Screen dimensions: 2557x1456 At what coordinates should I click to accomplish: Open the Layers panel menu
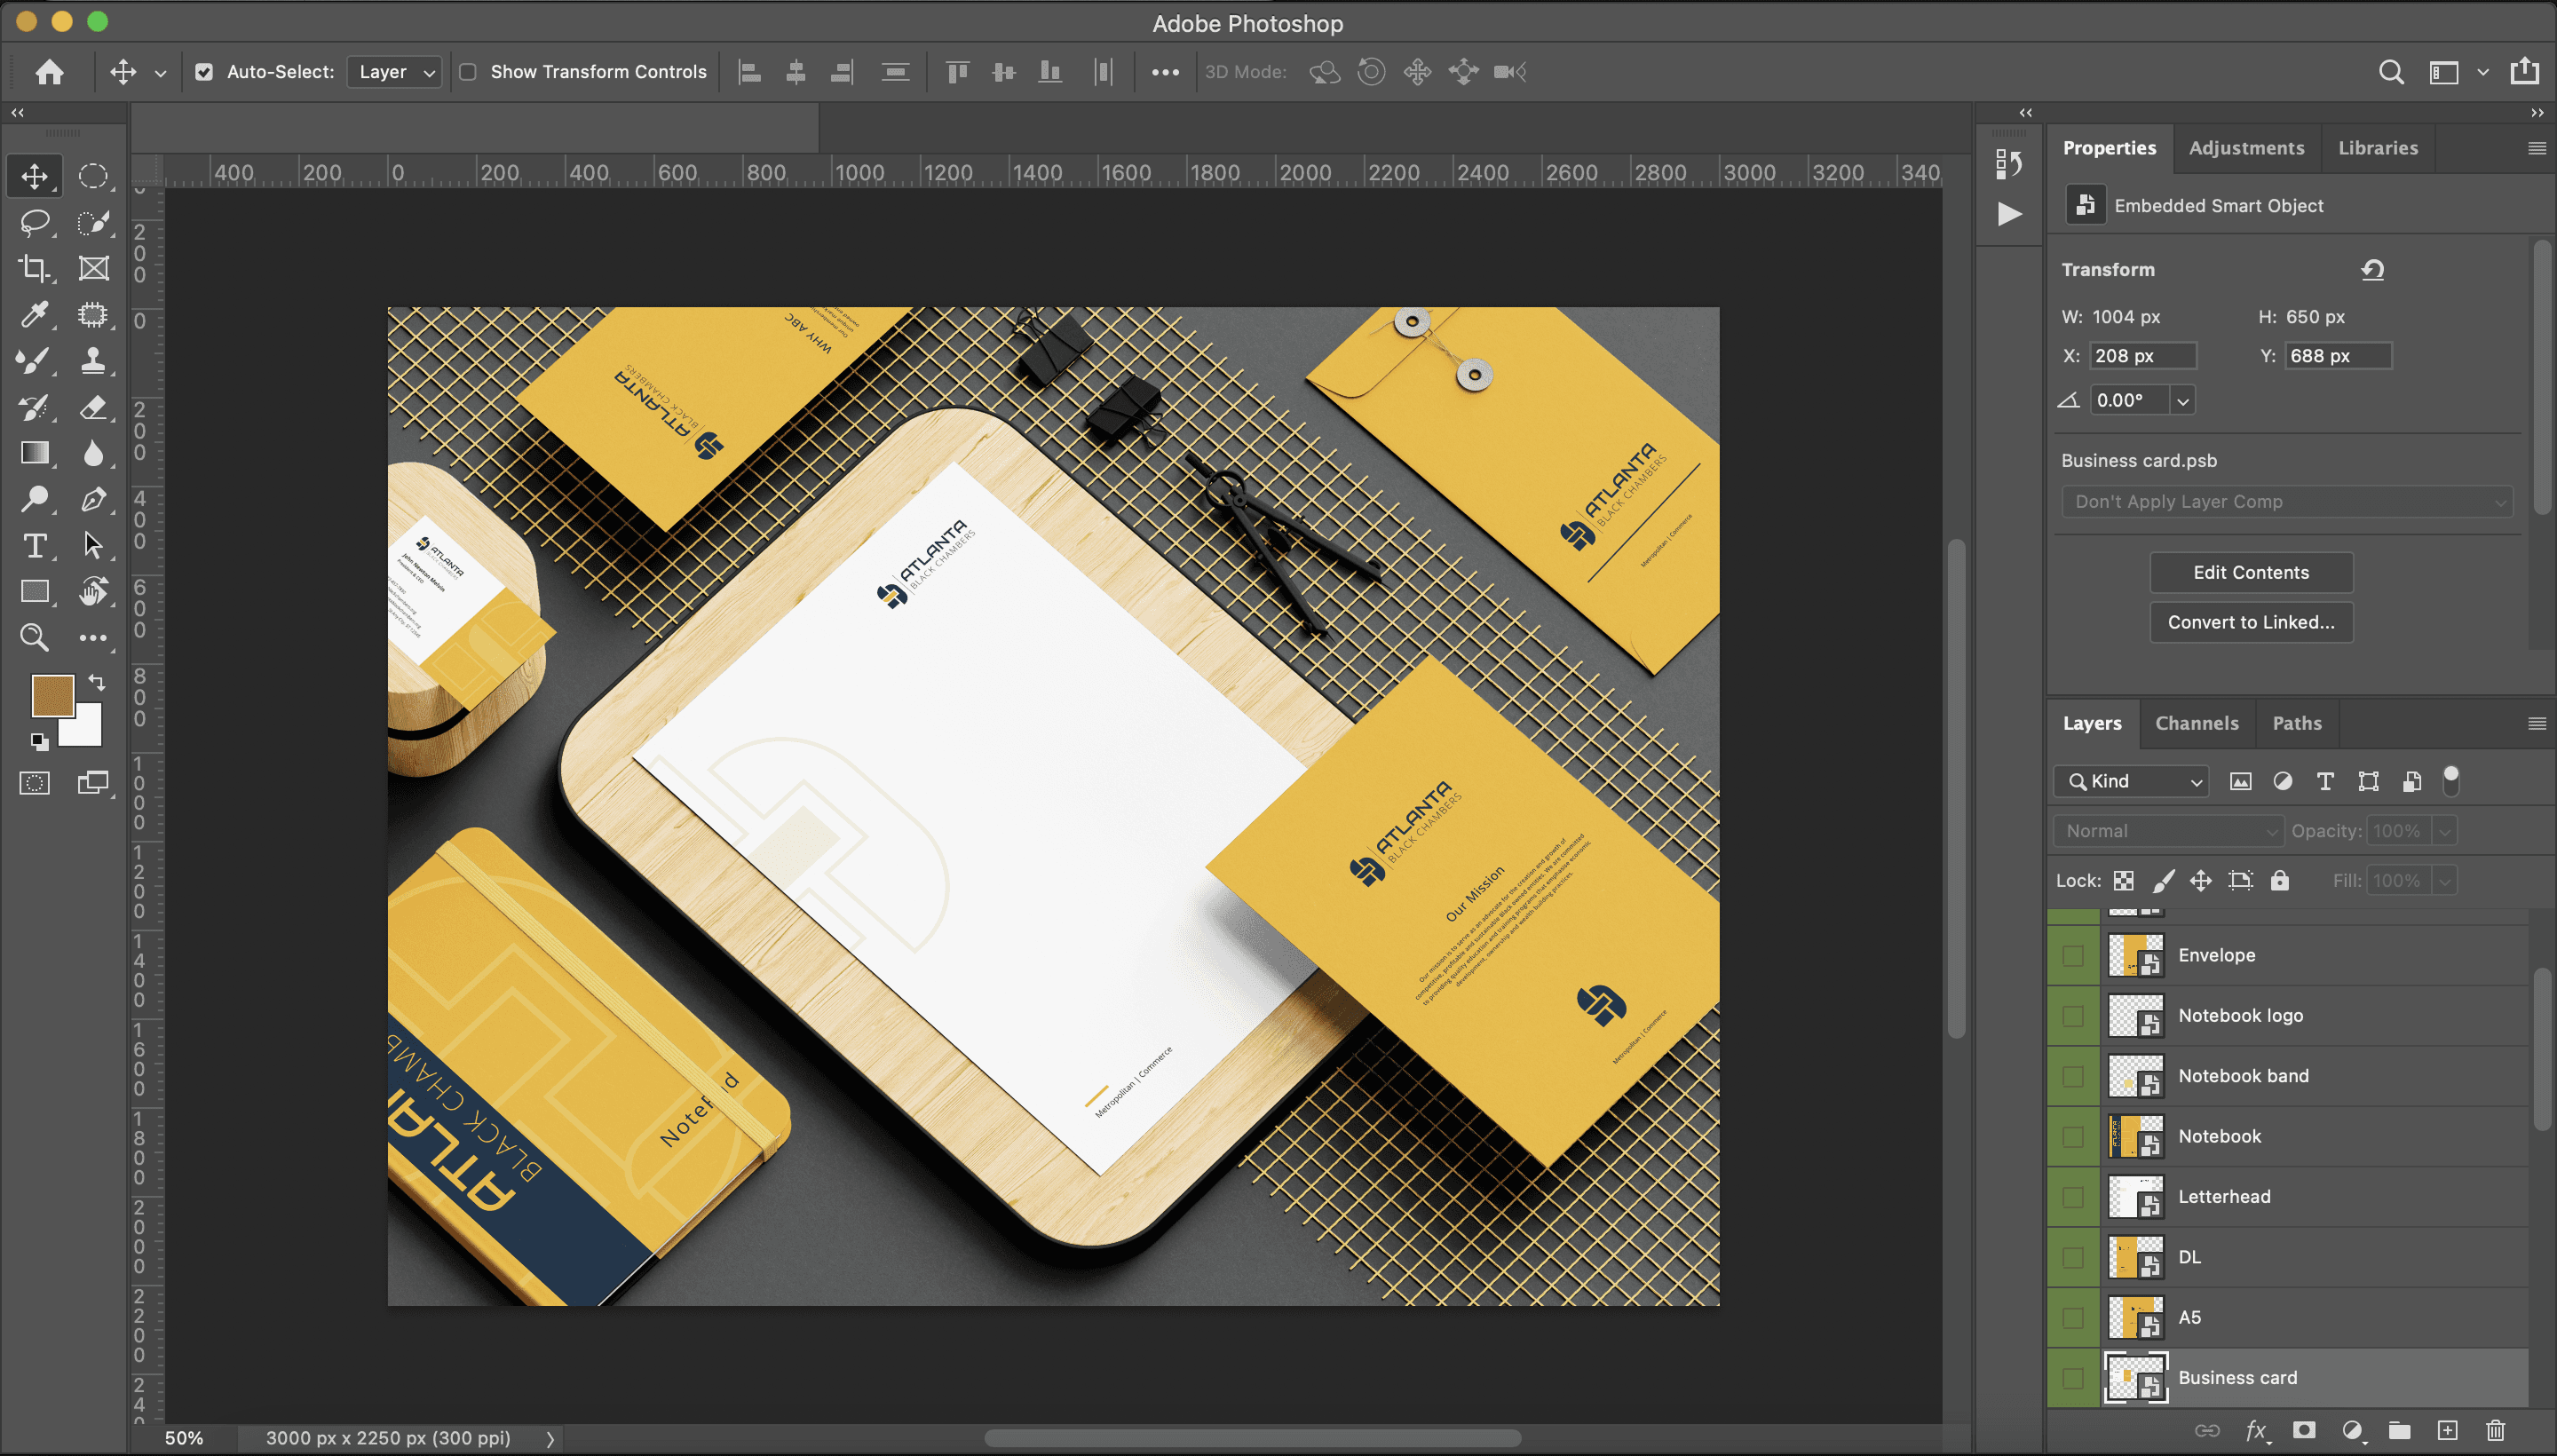(2537, 723)
